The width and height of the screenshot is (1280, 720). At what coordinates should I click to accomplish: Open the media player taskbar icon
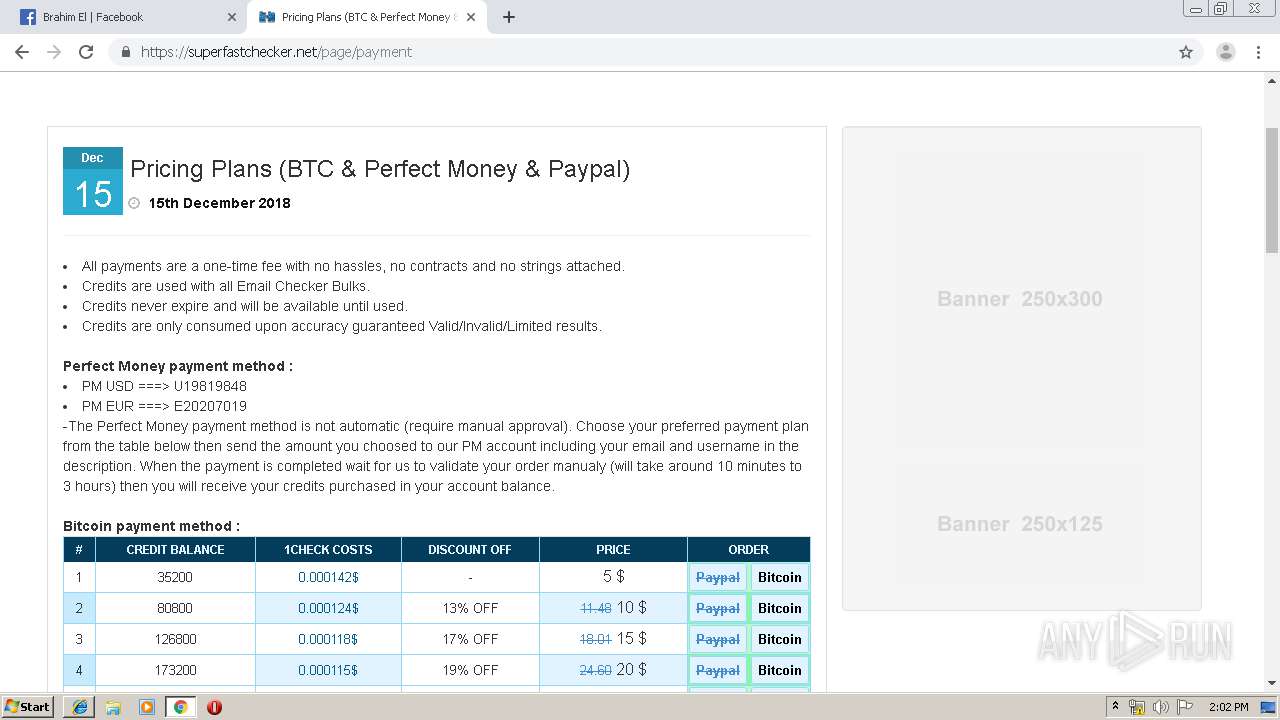pos(147,707)
